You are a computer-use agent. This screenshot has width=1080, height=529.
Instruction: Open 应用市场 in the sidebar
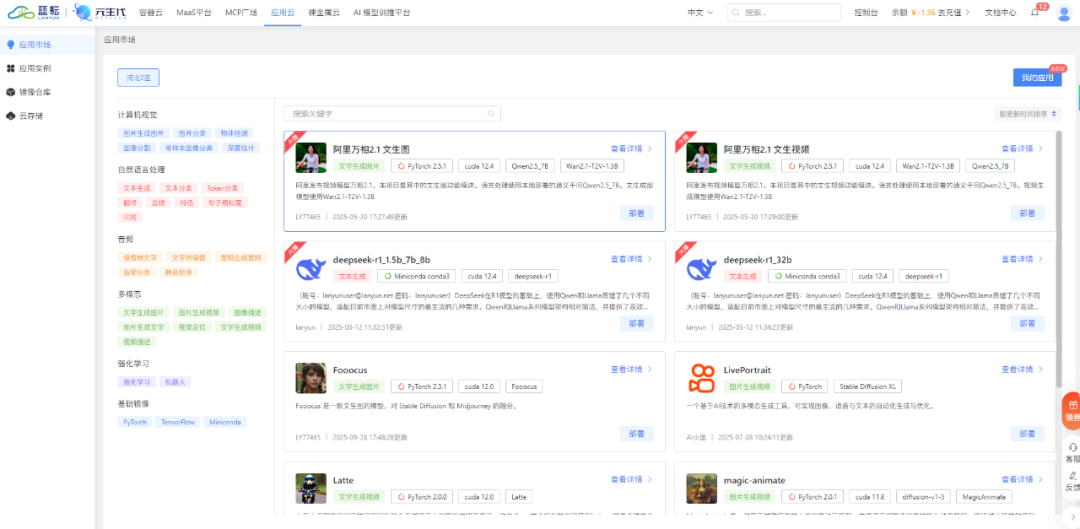pos(48,45)
